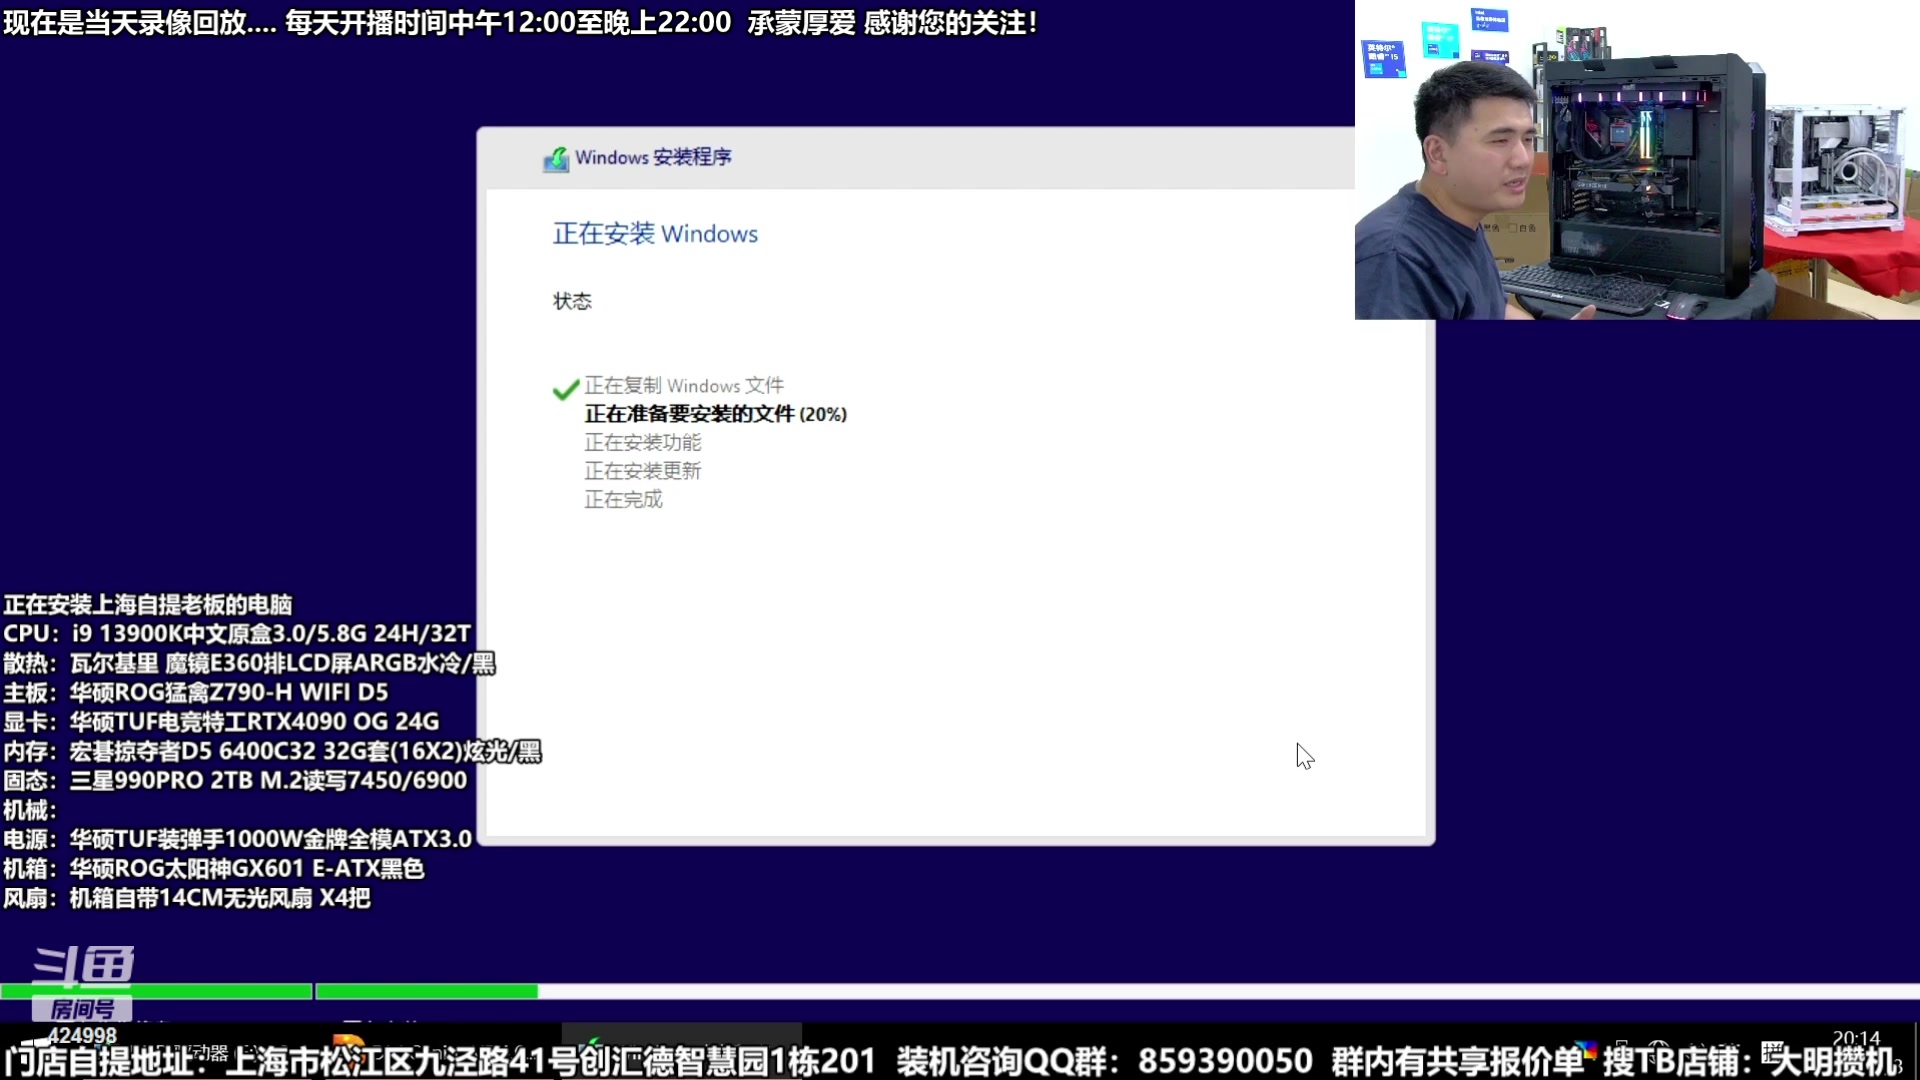This screenshot has width=1920, height=1080.
Task: Select the 正在完成 pending status entry
Action: pos(623,500)
